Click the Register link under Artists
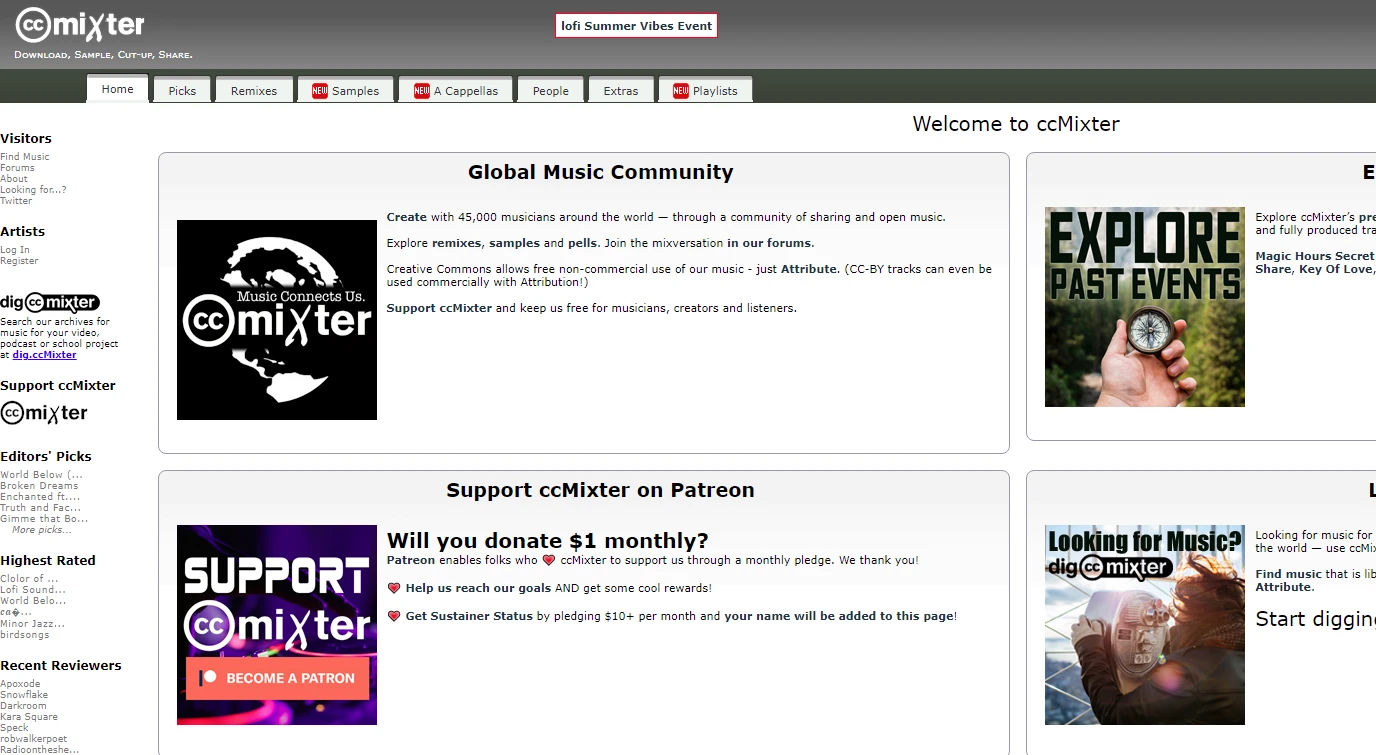Screen dimensions: 1376x755 [19, 261]
